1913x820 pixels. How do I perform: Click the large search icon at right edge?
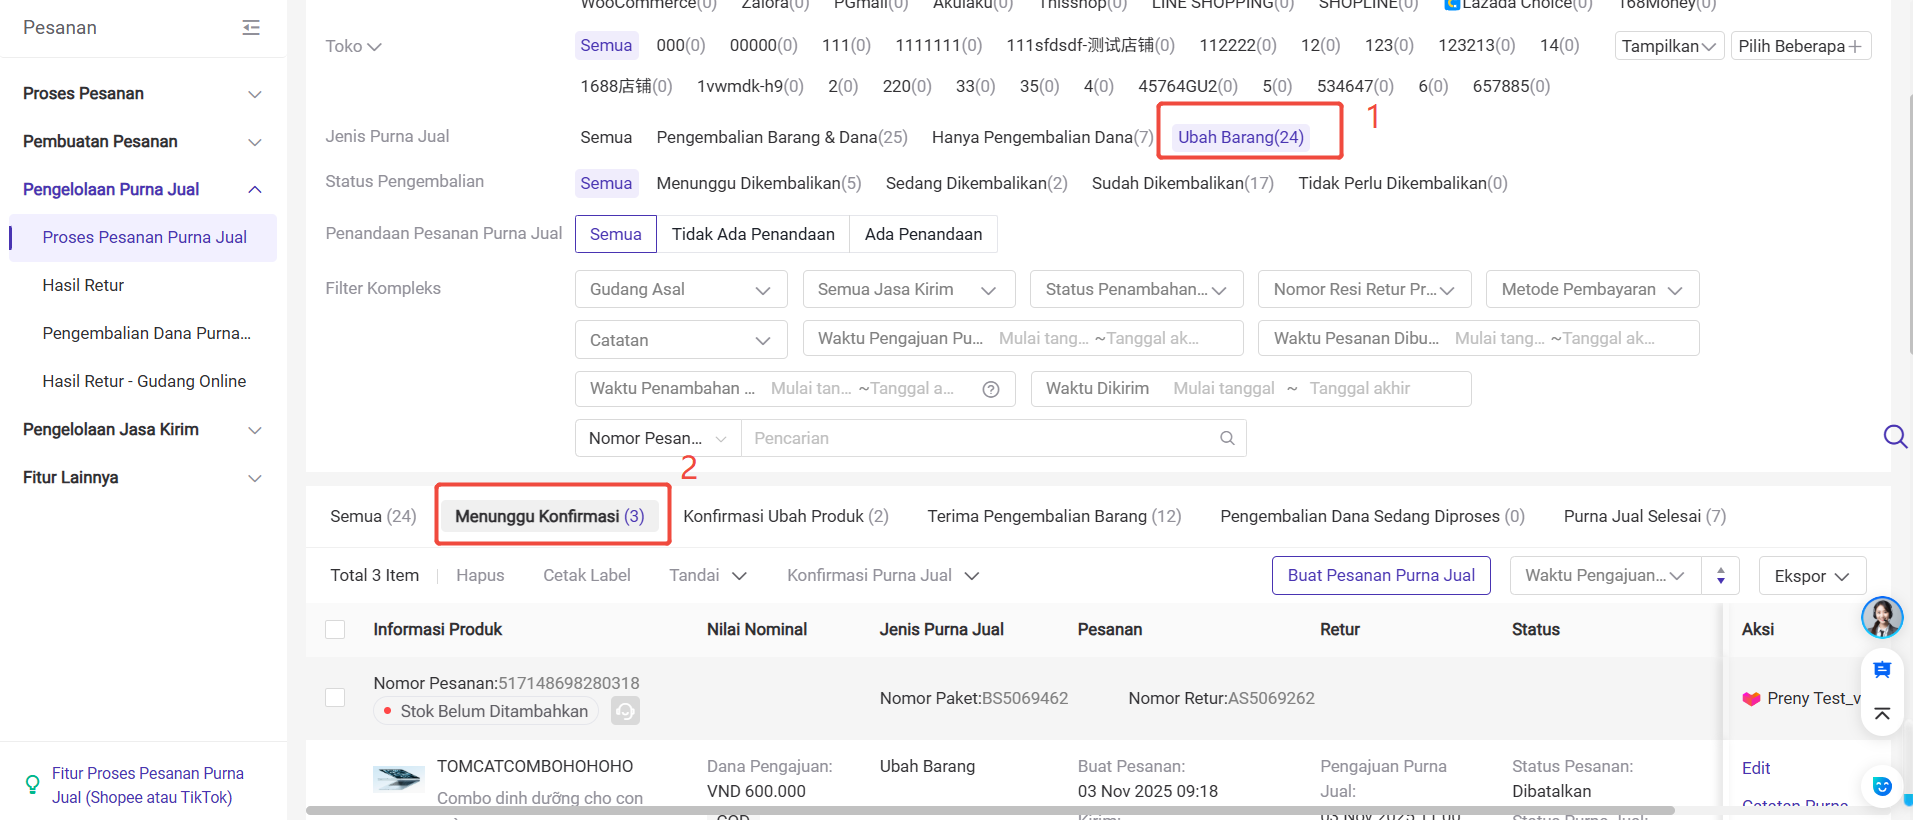click(x=1894, y=436)
